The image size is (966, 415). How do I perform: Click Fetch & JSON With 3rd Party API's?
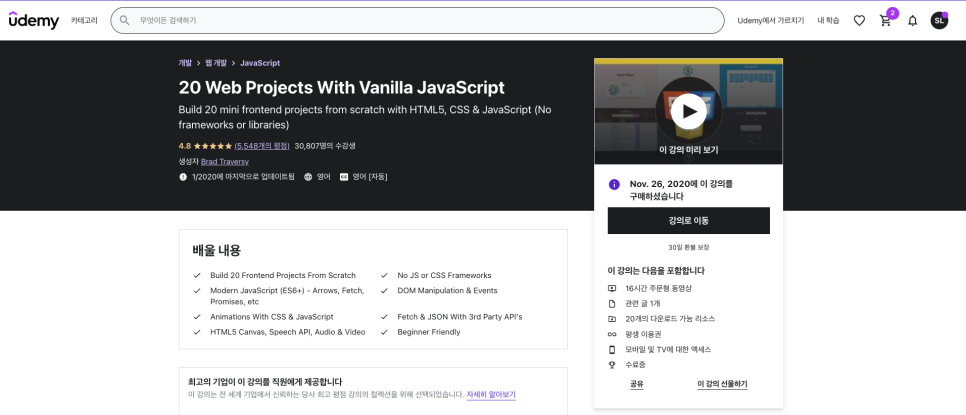(x=460, y=316)
